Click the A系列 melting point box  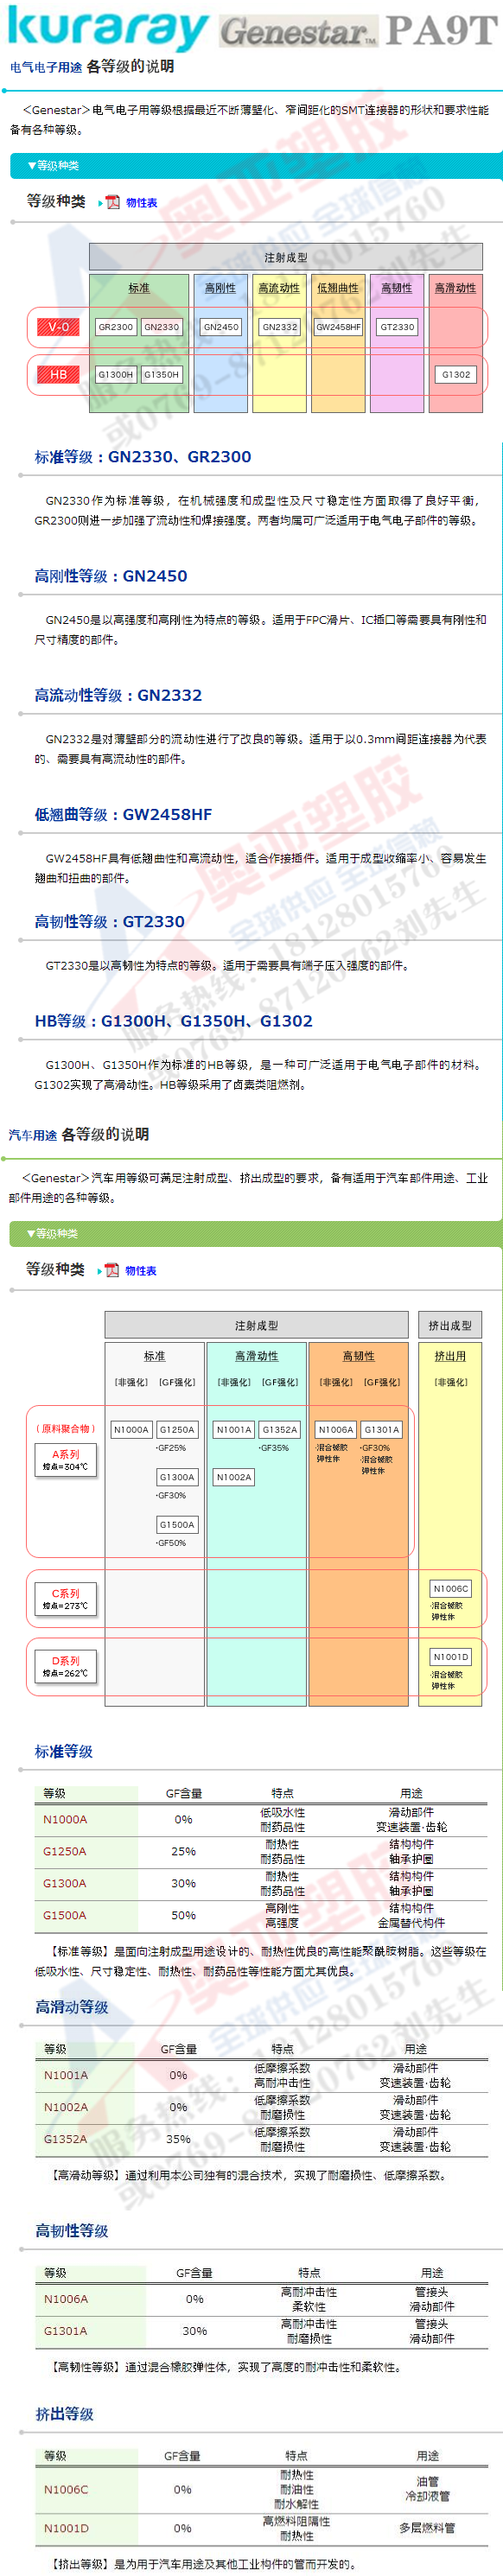coord(65,1461)
